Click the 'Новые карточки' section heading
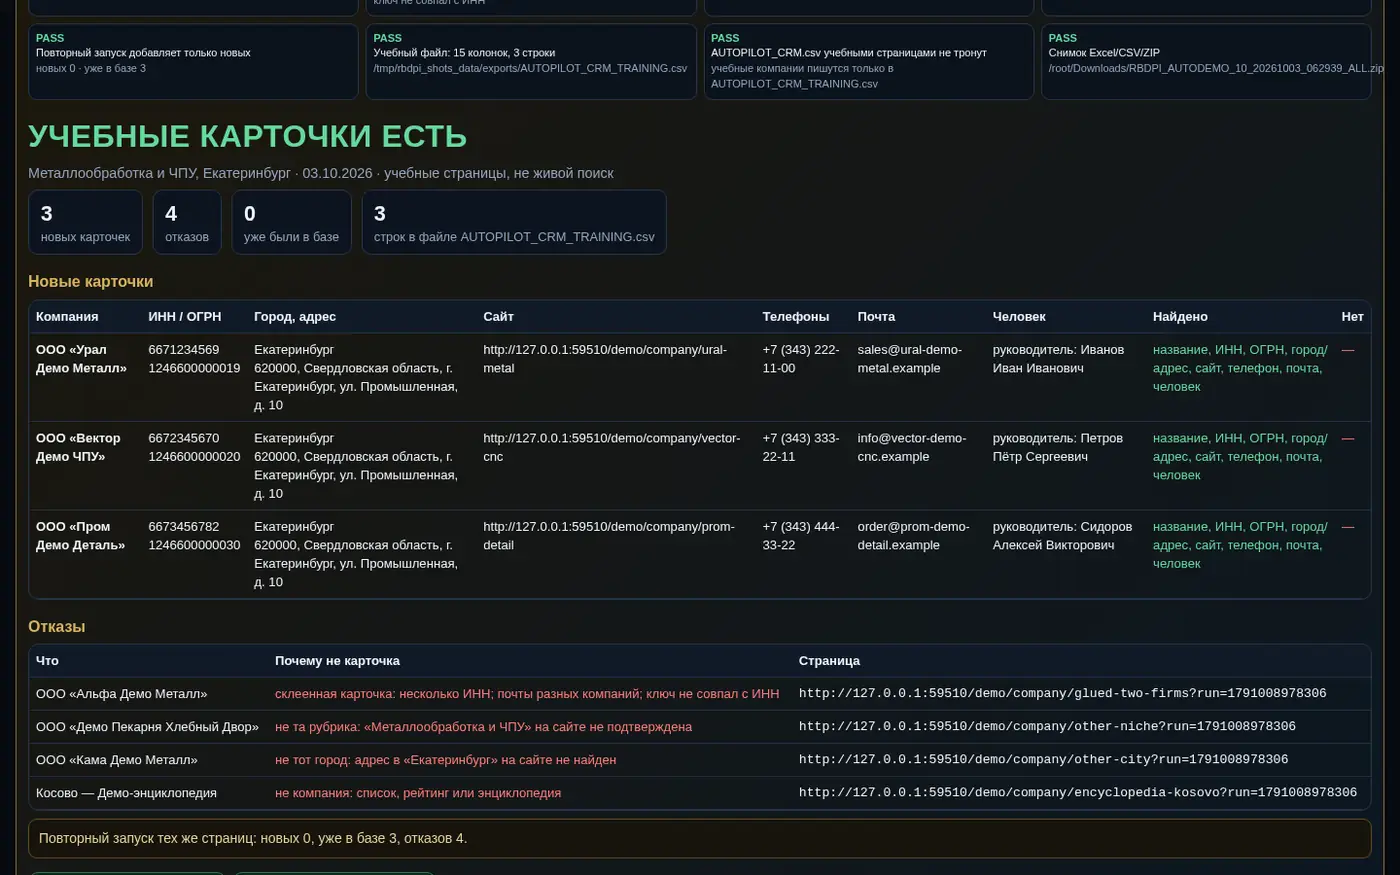Screen dimensions: 1400x875 tap(91, 282)
